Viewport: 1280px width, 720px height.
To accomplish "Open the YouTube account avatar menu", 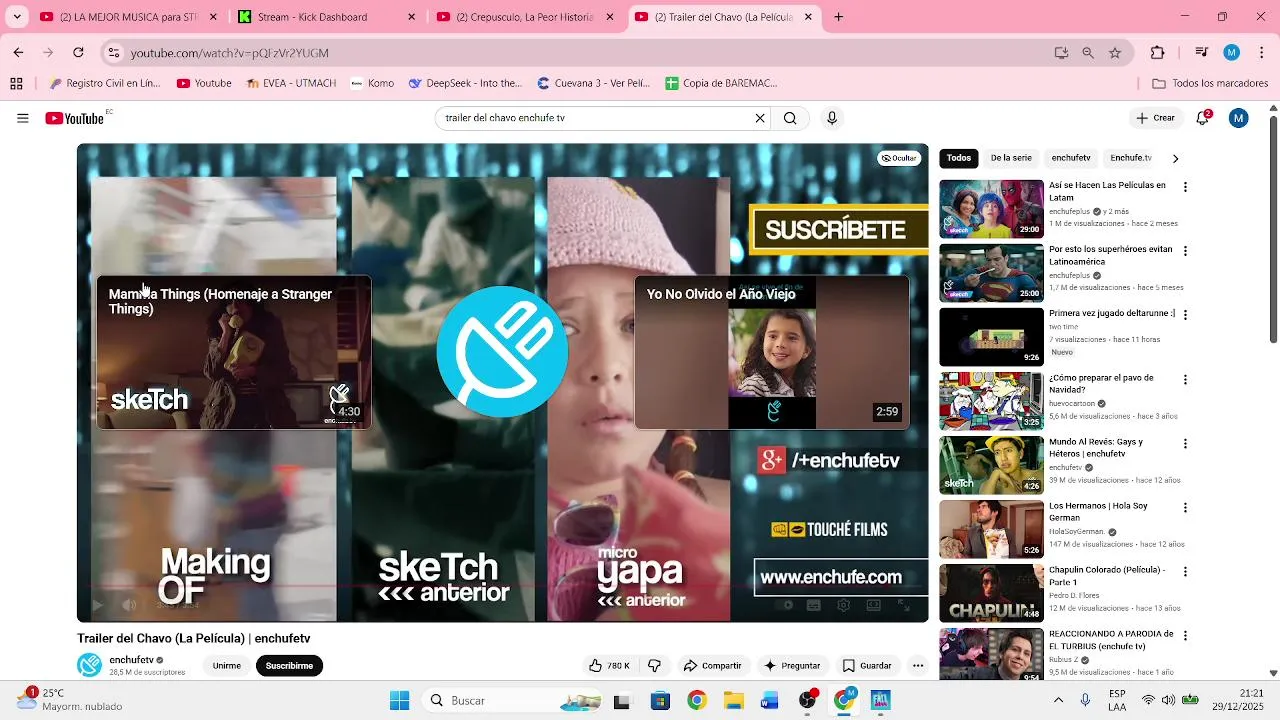I will [x=1239, y=118].
